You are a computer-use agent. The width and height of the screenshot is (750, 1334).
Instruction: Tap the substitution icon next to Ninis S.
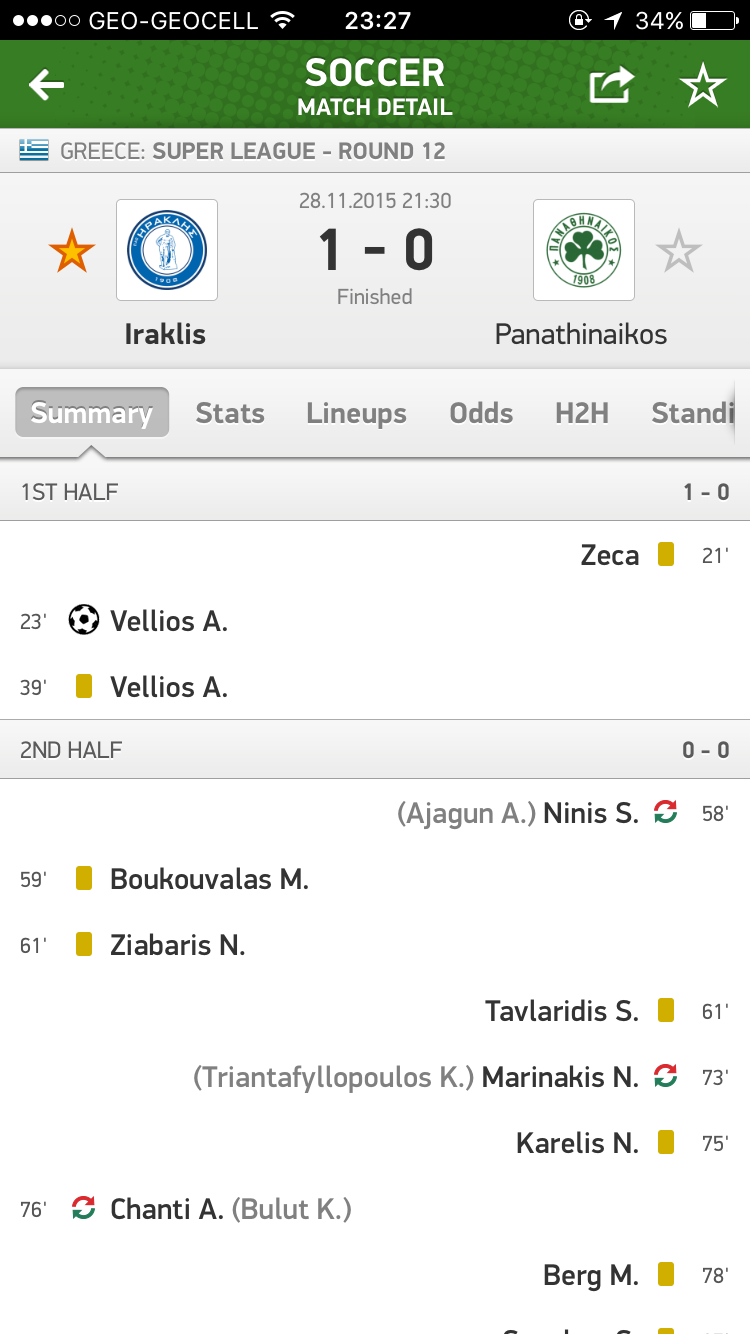click(665, 812)
